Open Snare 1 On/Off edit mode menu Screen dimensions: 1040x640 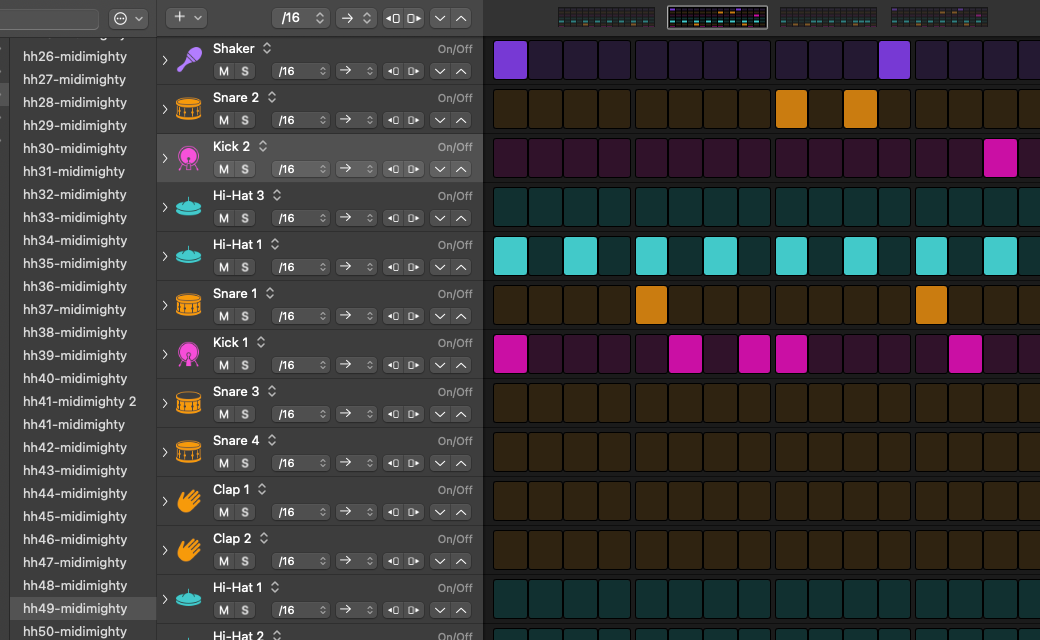tap(455, 294)
